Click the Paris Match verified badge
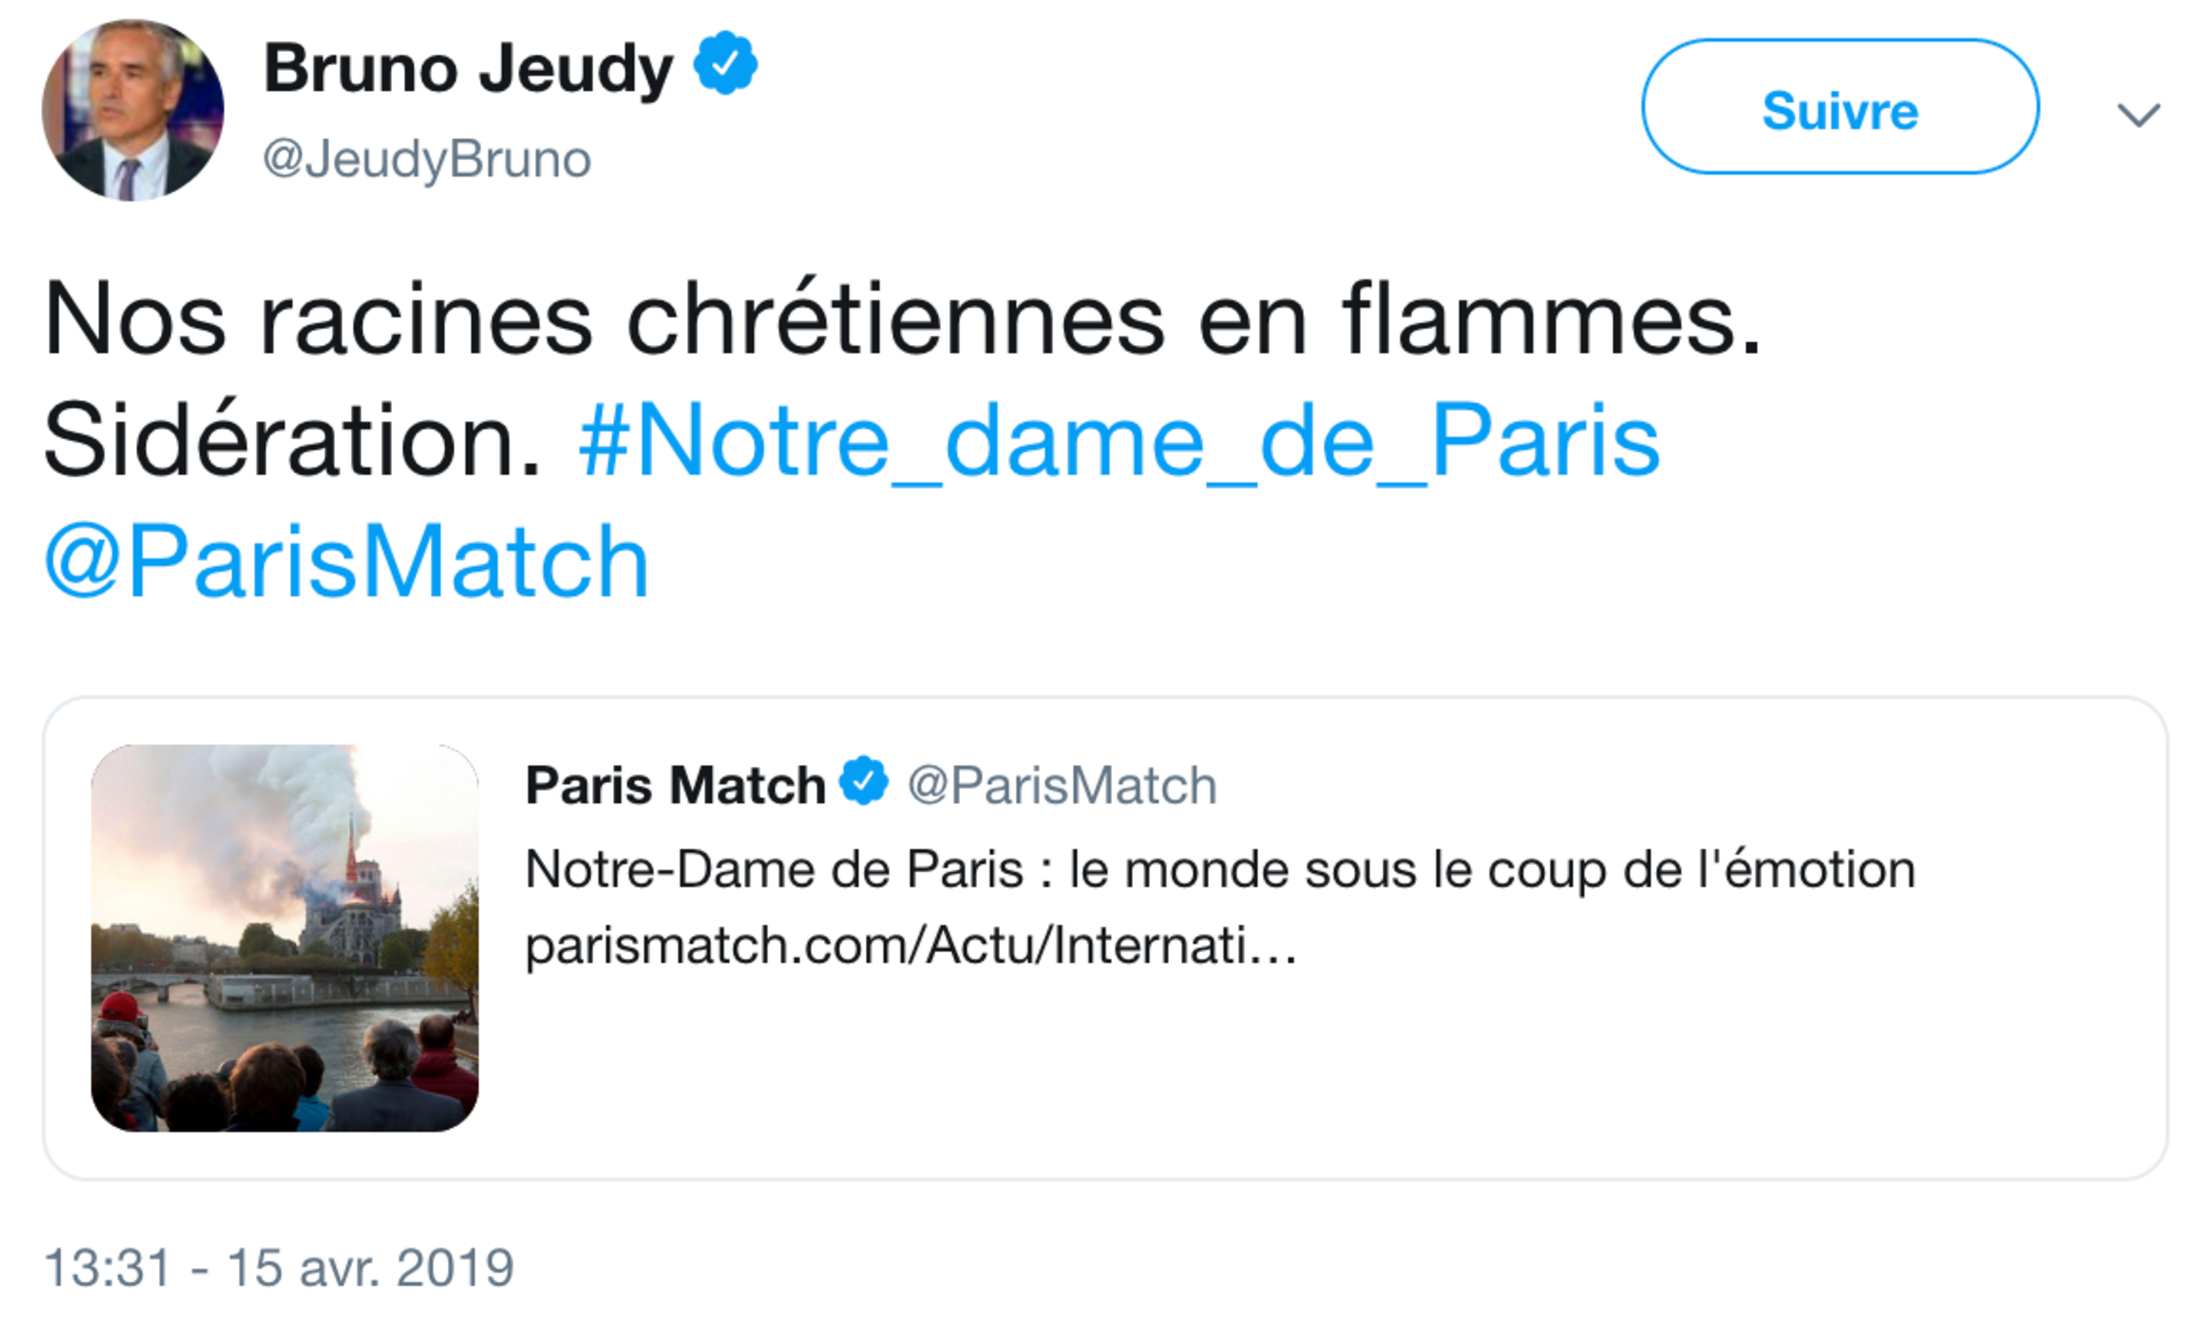The image size is (2200, 1322). click(x=864, y=781)
